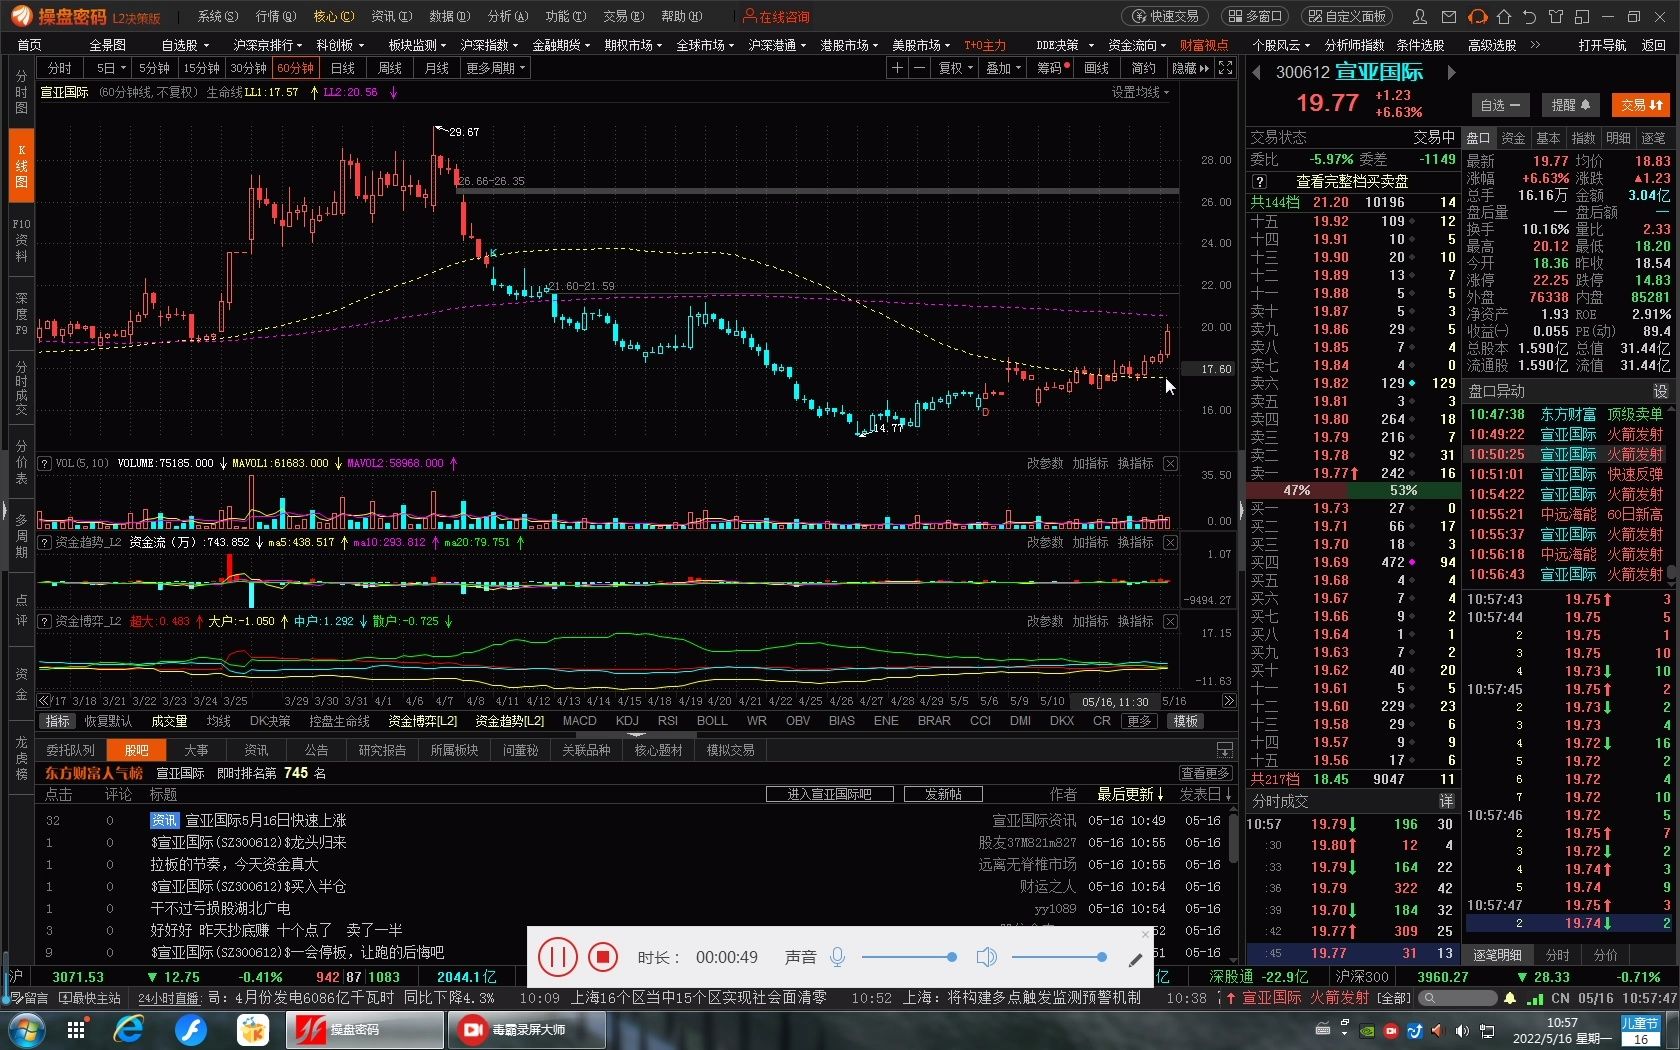Select the 30分钟 period

(248, 68)
